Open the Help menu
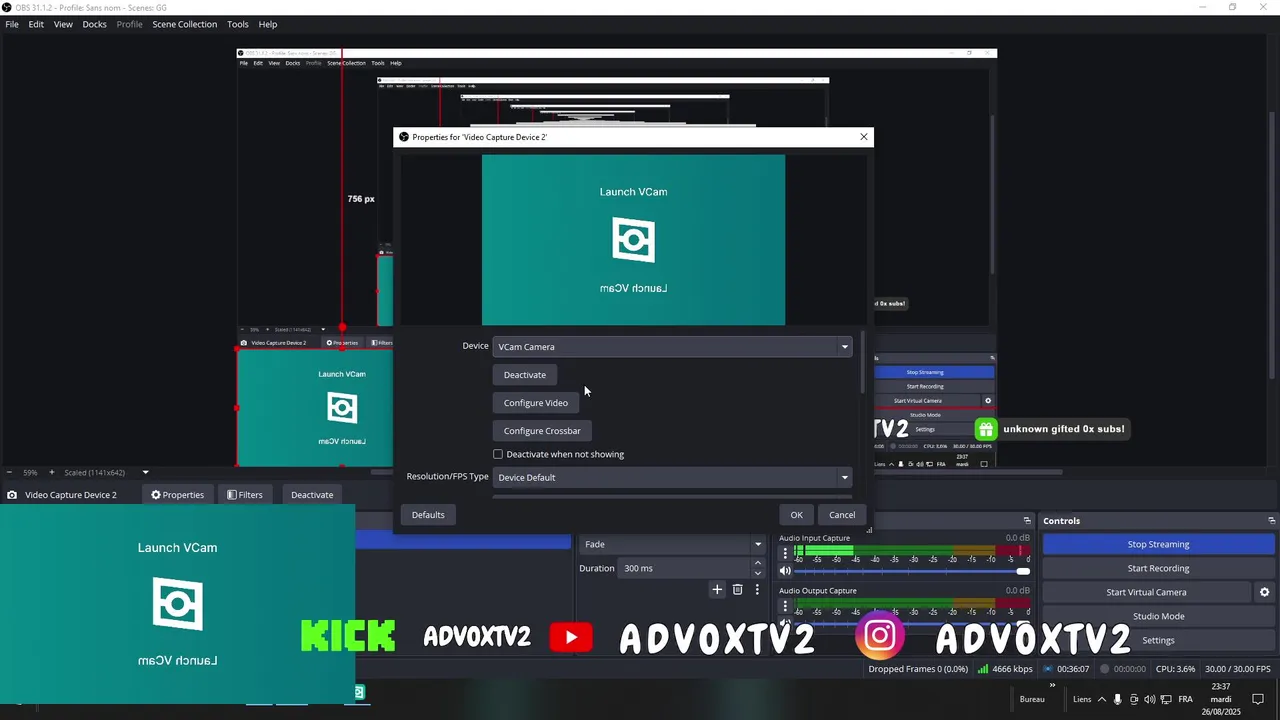Viewport: 1280px width, 720px height. (268, 24)
